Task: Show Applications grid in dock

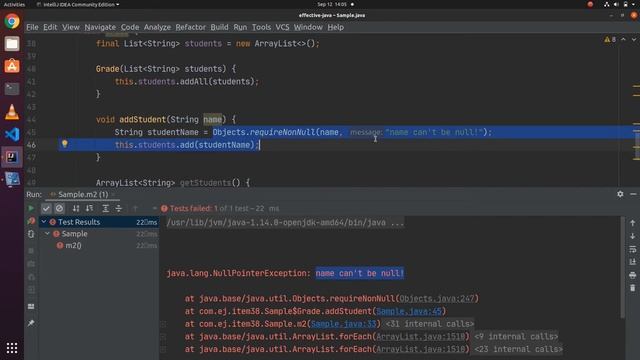Action: [x=12, y=348]
